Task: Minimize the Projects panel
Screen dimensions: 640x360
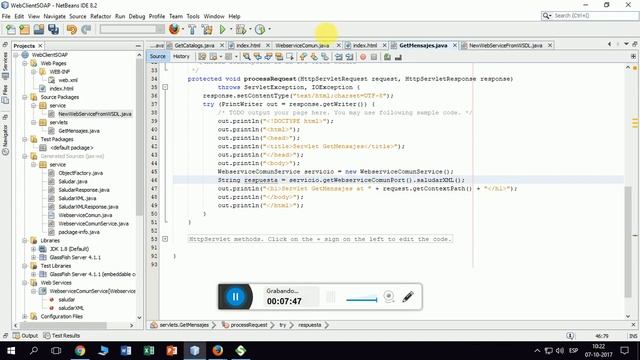Action: click(x=138, y=46)
